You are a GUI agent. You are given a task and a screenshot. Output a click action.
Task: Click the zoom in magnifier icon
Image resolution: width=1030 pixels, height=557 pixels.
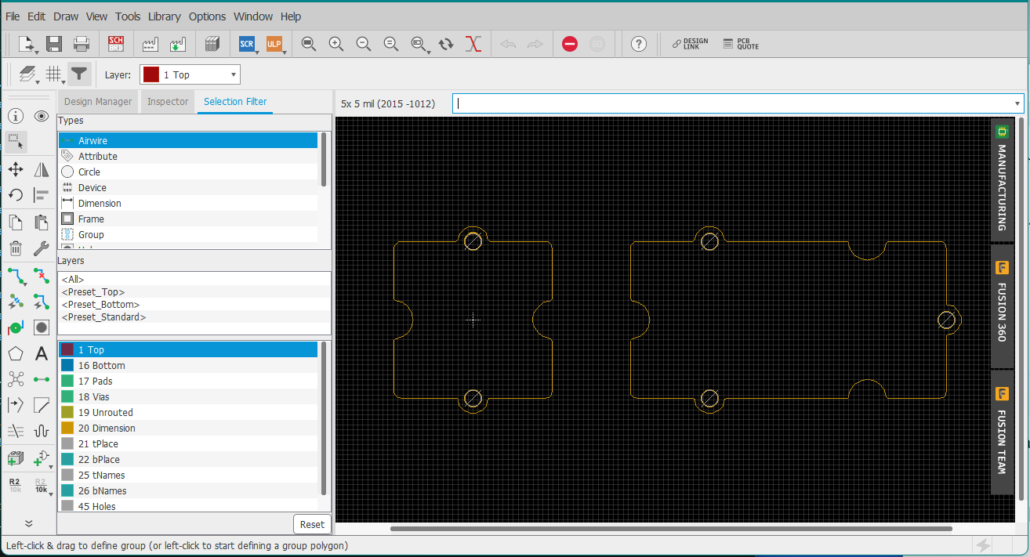tap(336, 44)
